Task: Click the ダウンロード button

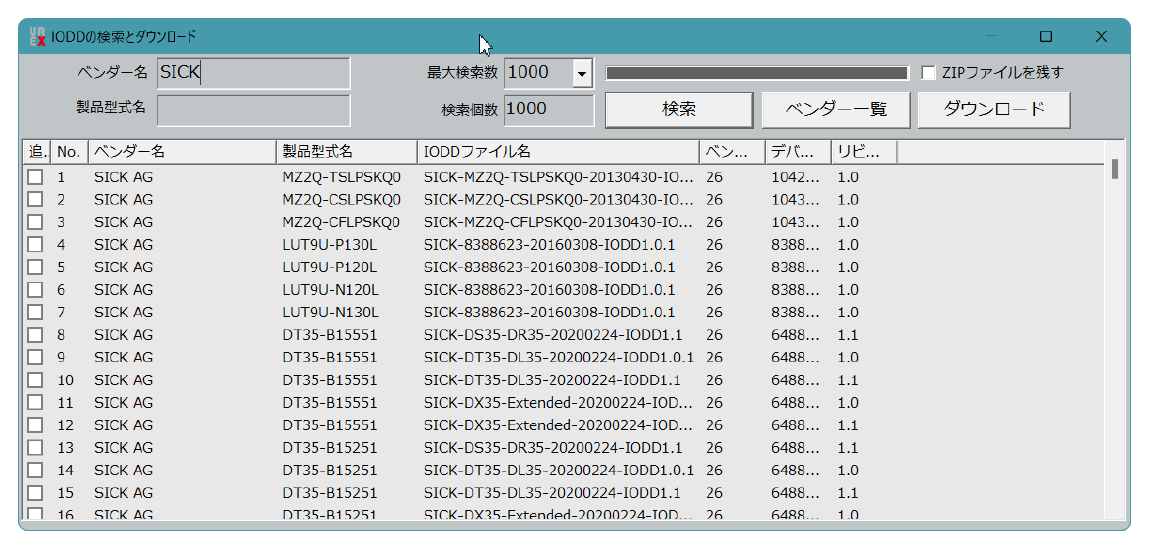Action: pos(993,109)
